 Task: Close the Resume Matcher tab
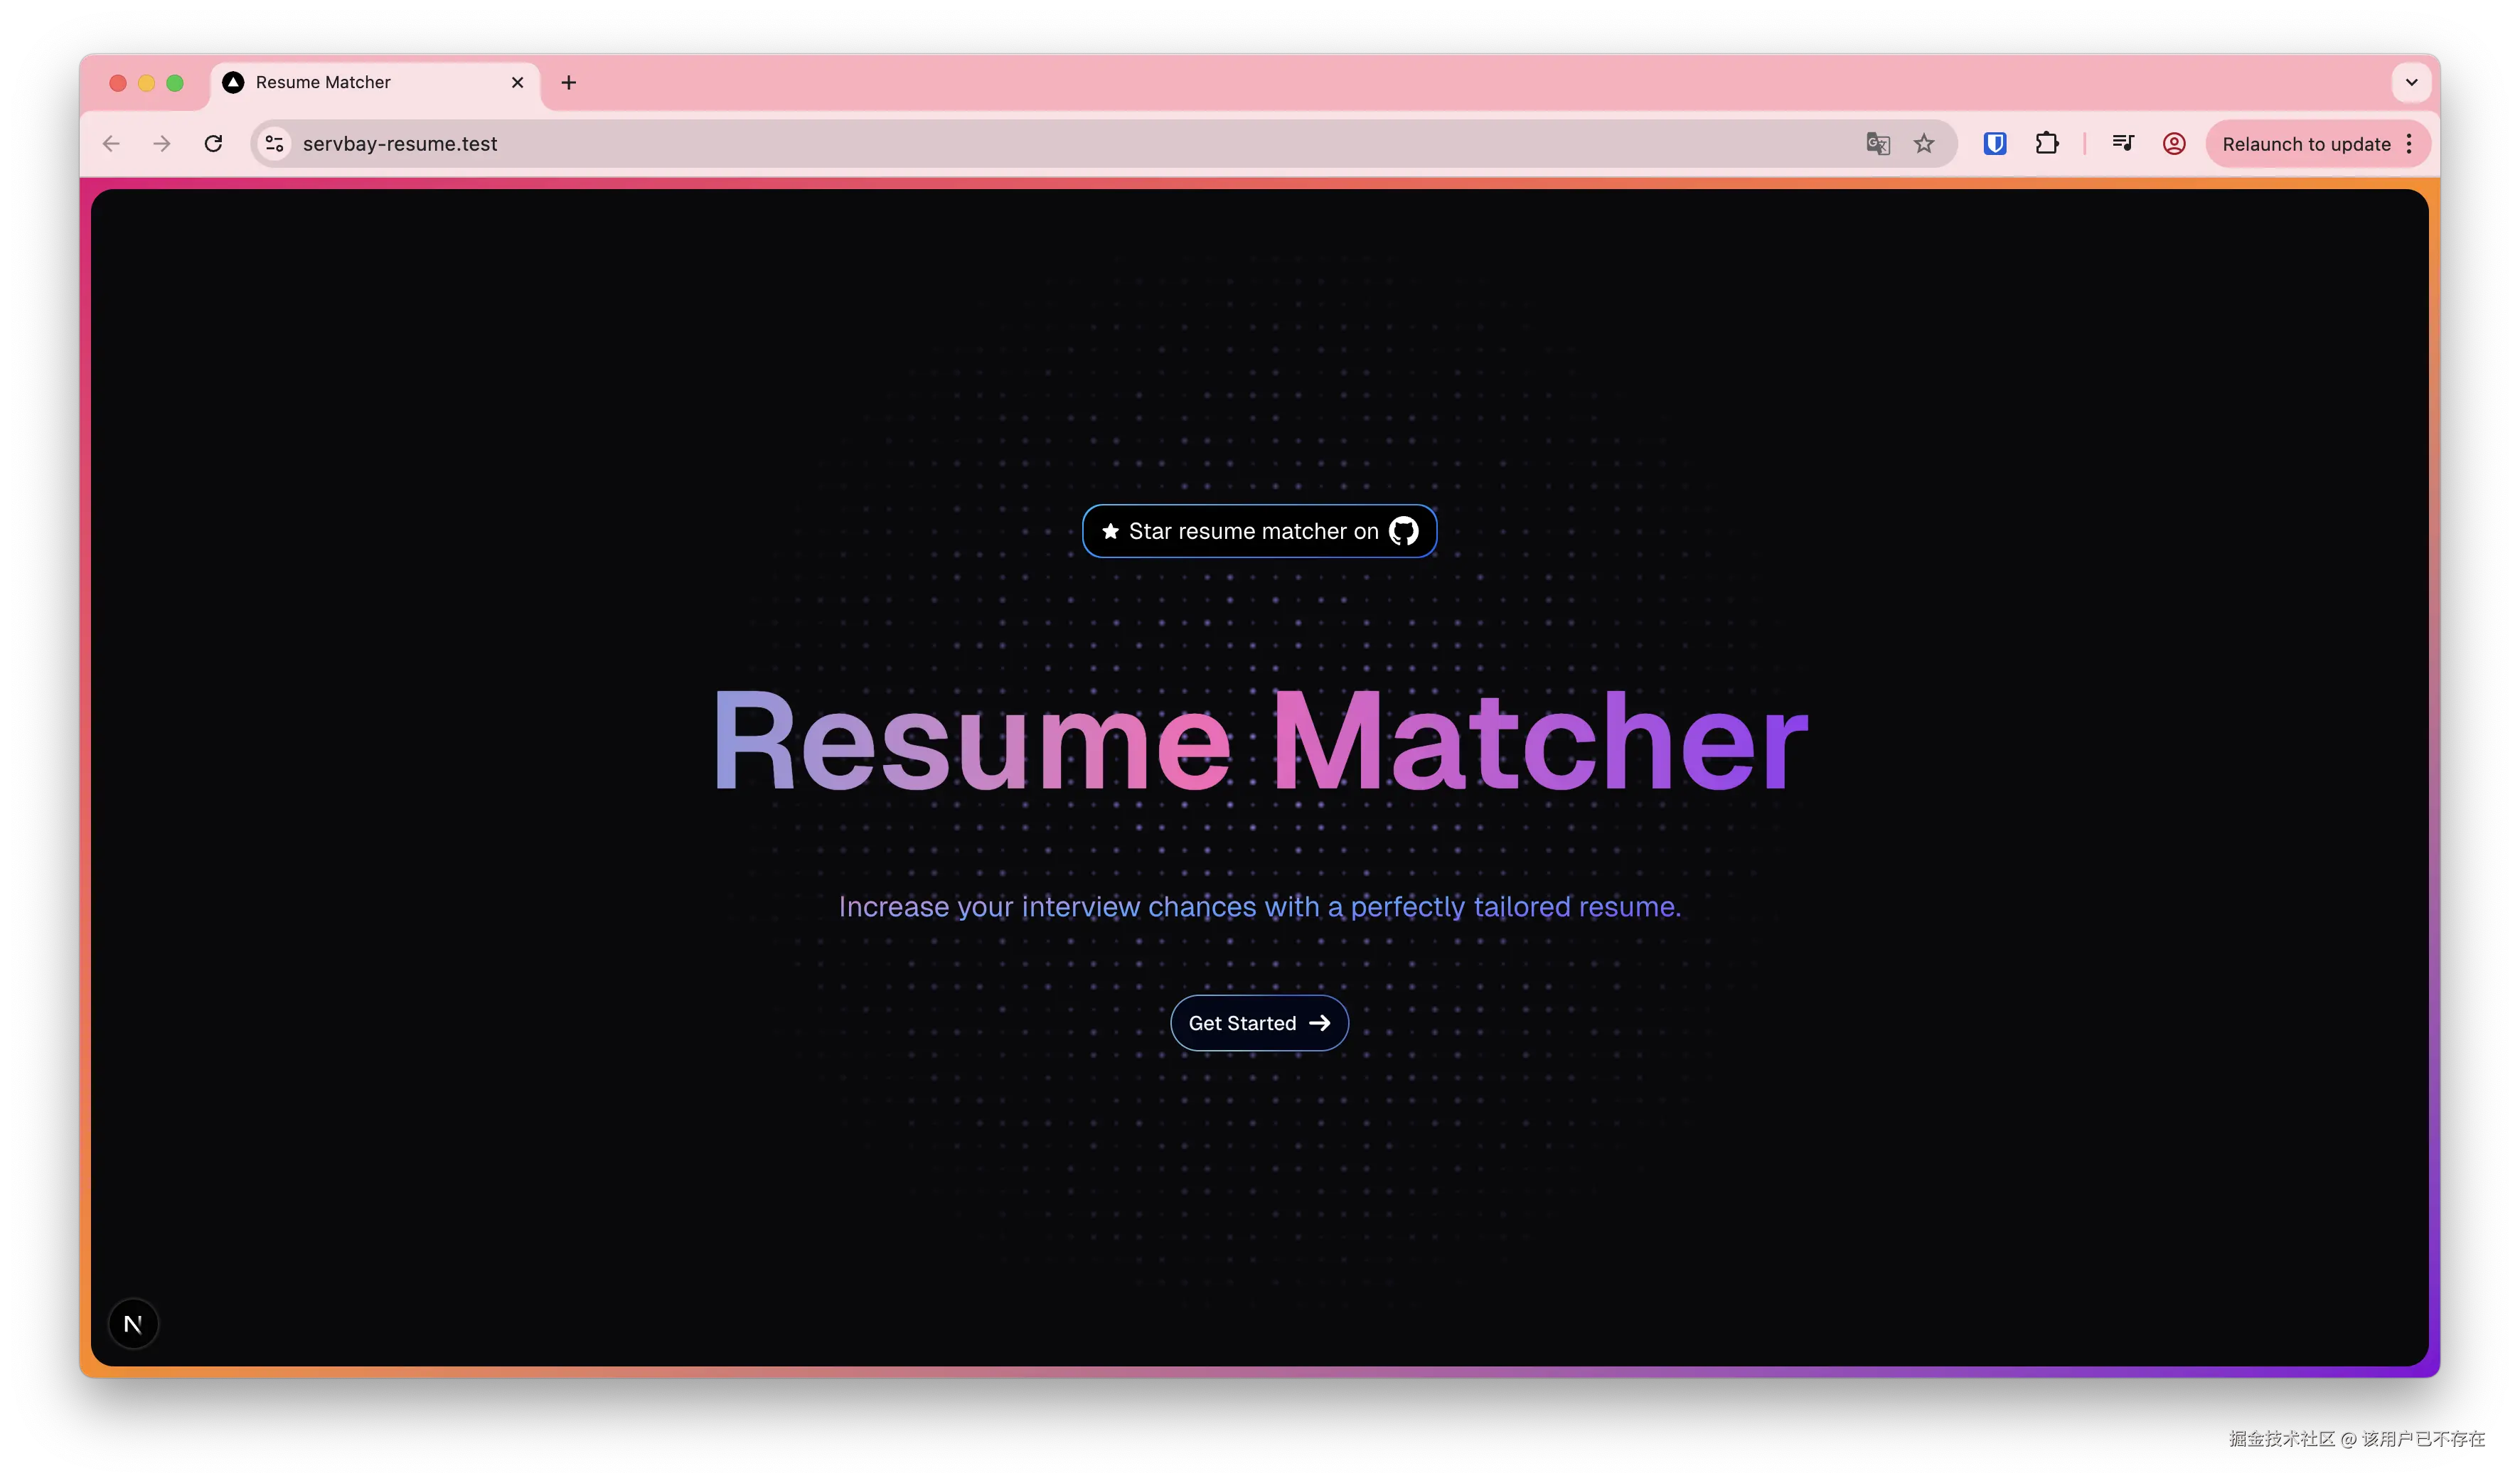click(x=517, y=83)
